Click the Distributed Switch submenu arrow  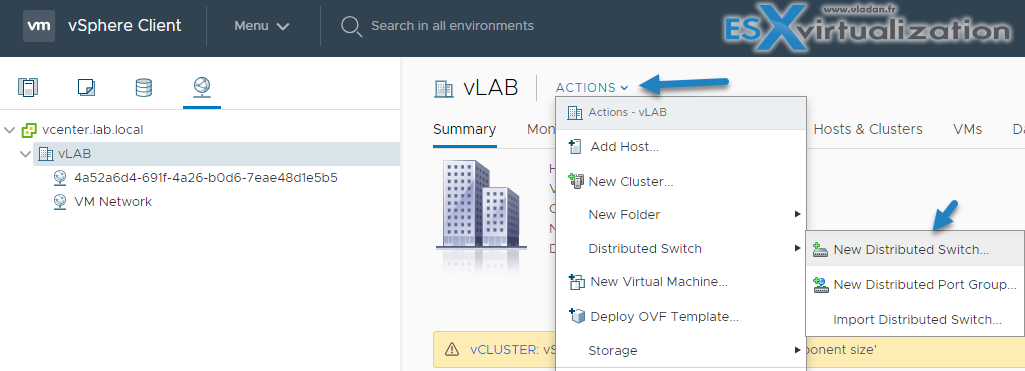pyautogui.click(x=798, y=248)
